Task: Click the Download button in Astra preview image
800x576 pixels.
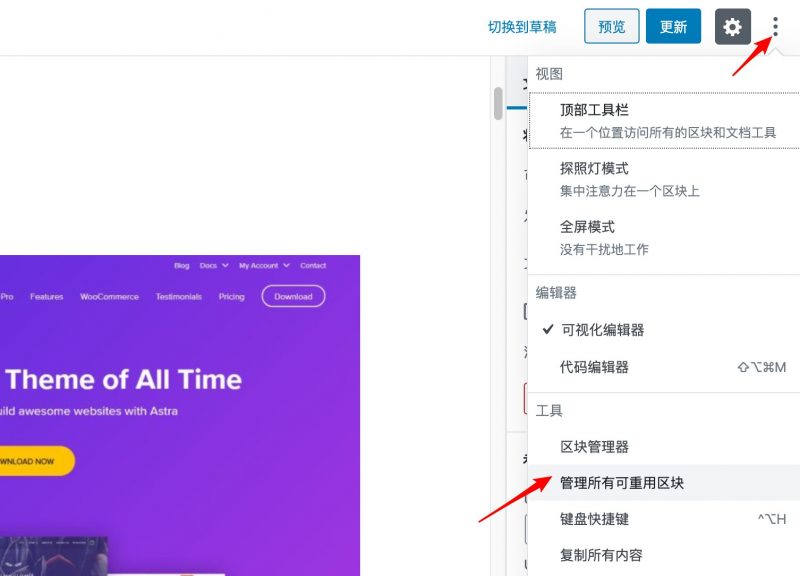Action: (293, 296)
